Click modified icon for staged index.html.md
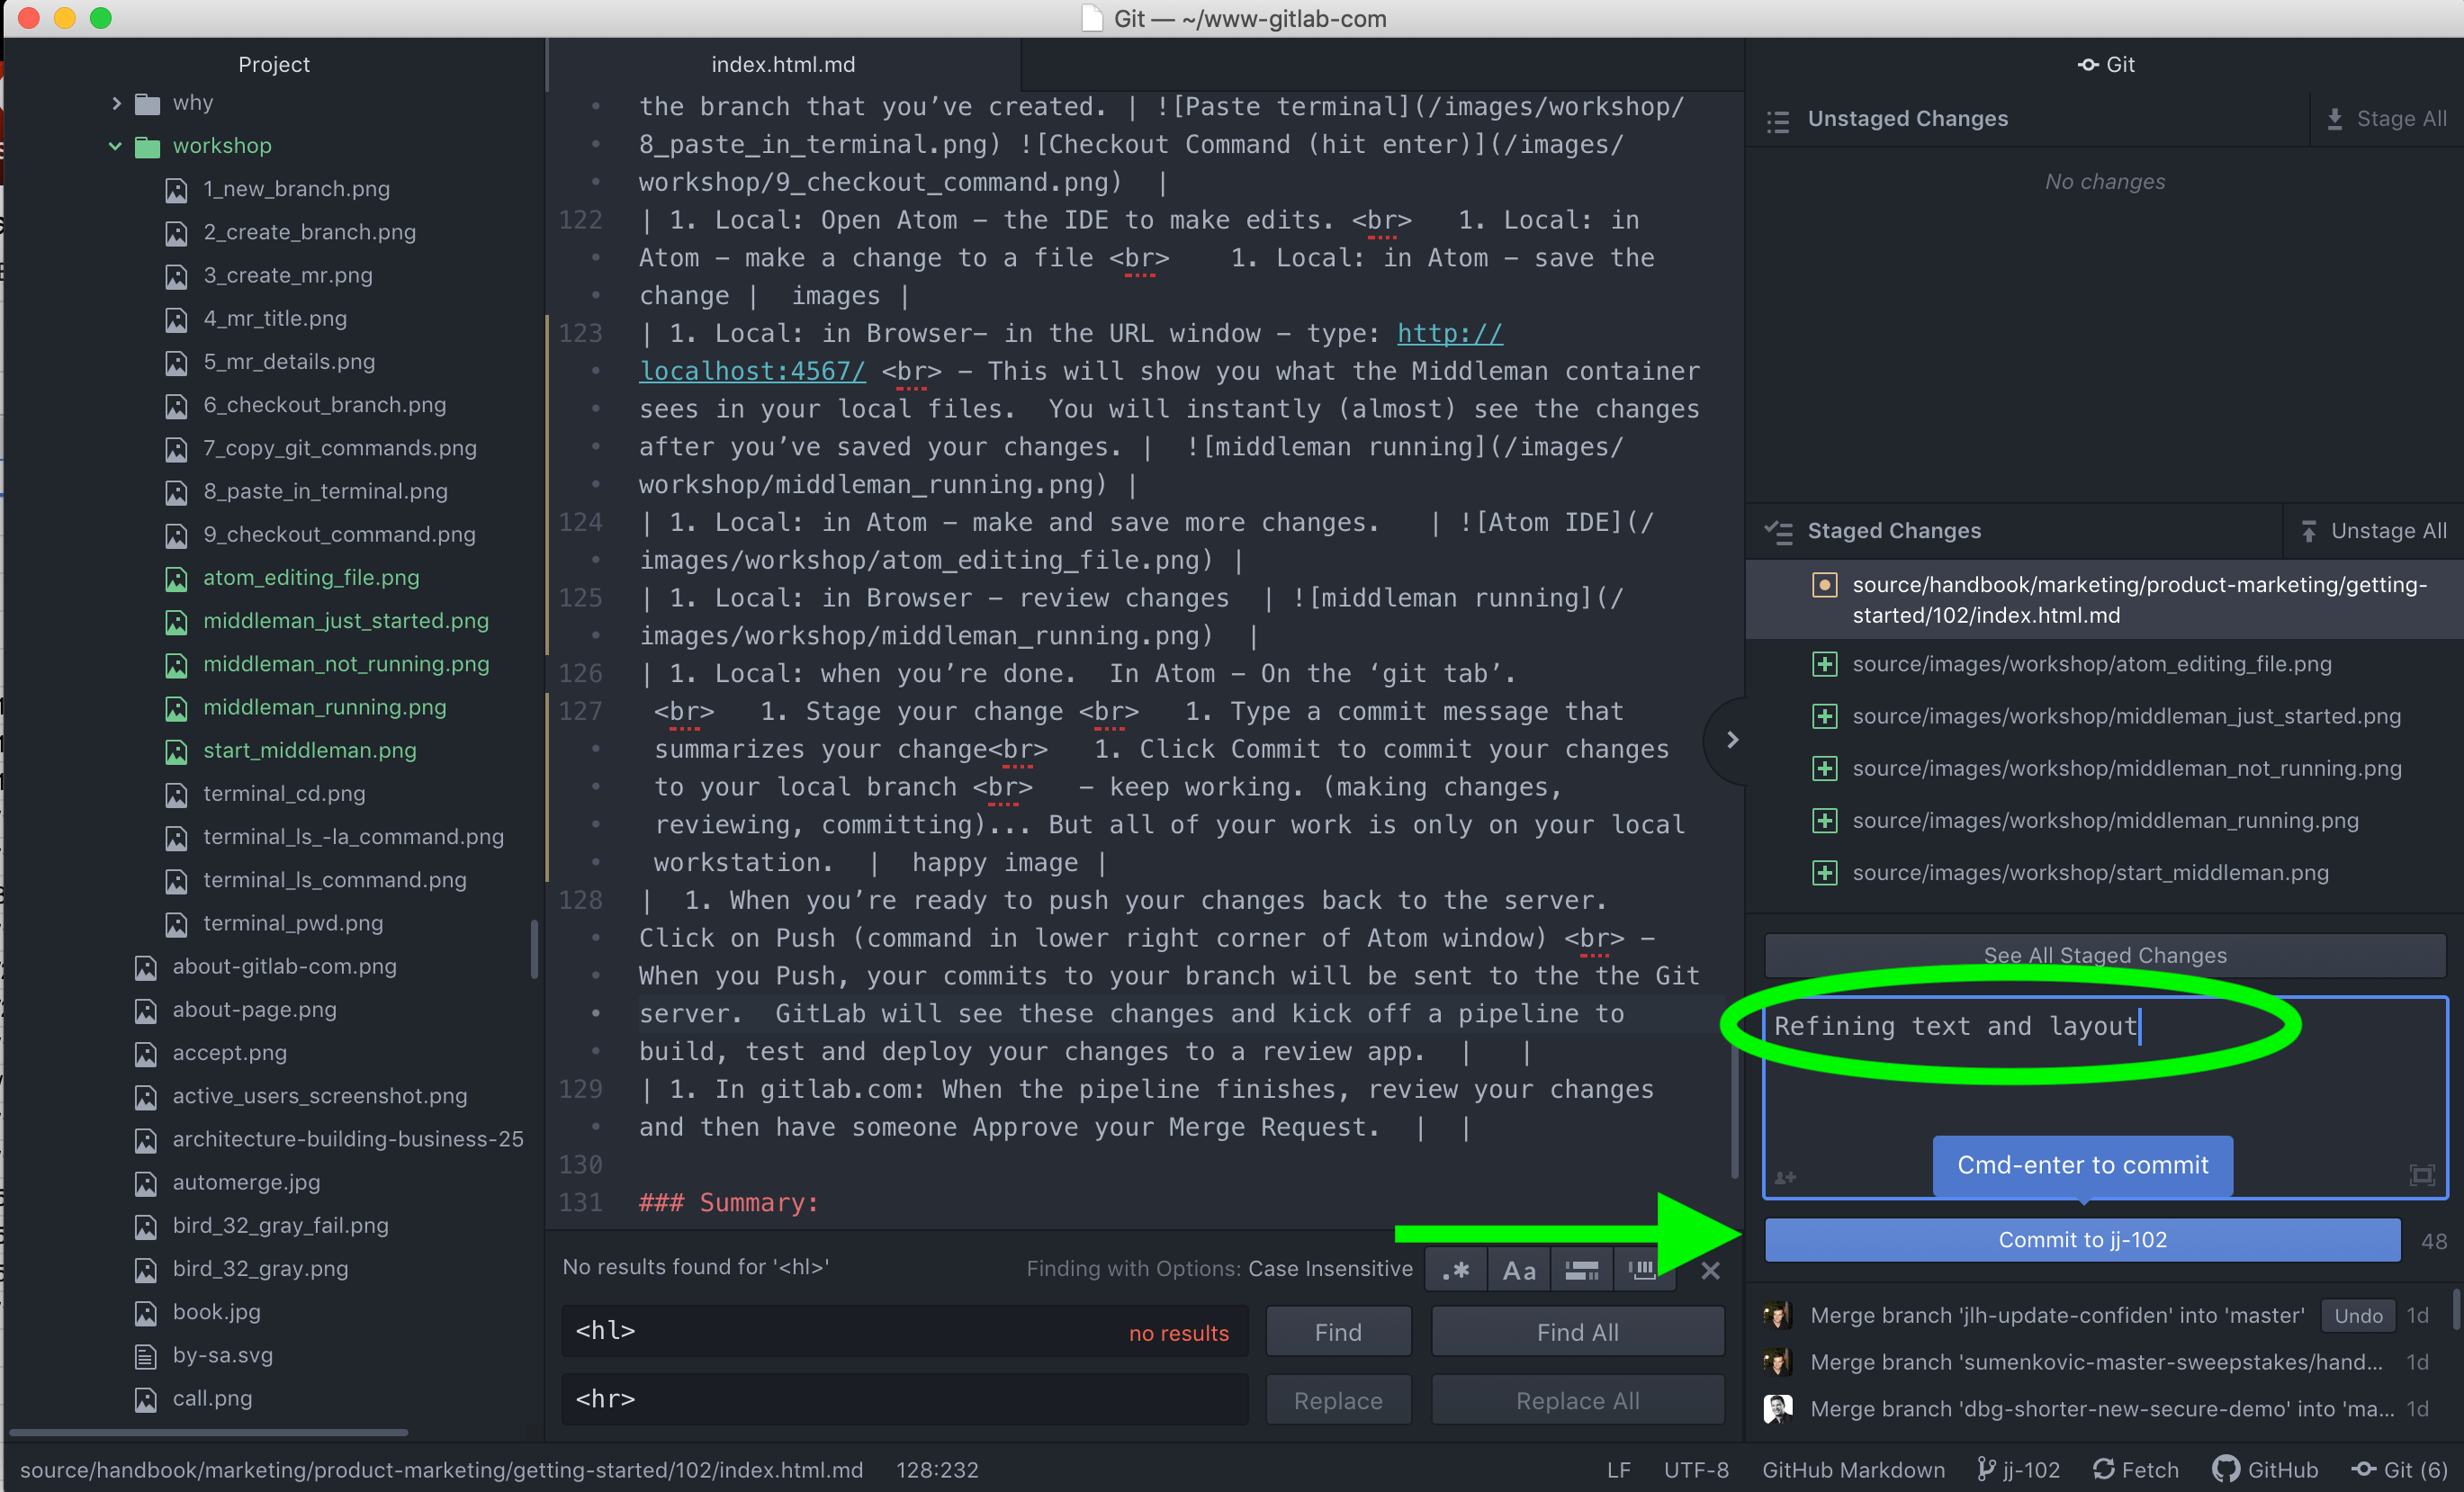Image resolution: width=2464 pixels, height=1492 pixels. 1824,585
